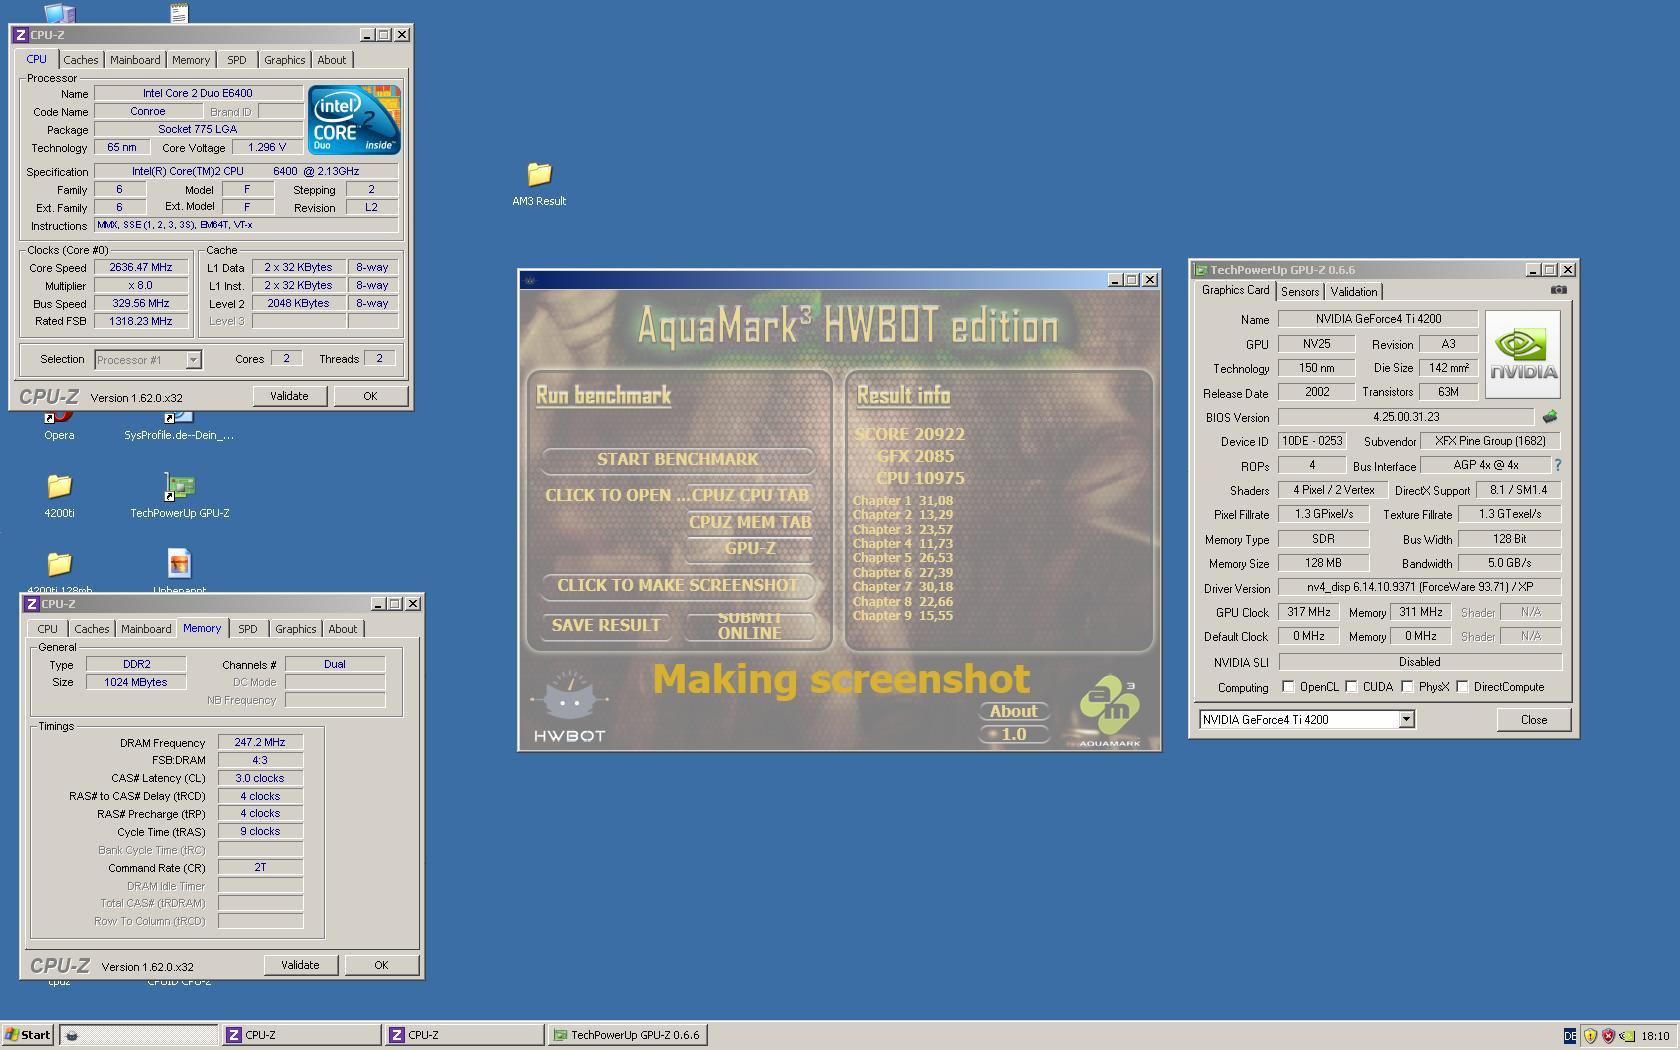Image resolution: width=1680 pixels, height=1050 pixels.
Task: Switch to Caches tab in top CPU-Z
Action: coord(81,60)
